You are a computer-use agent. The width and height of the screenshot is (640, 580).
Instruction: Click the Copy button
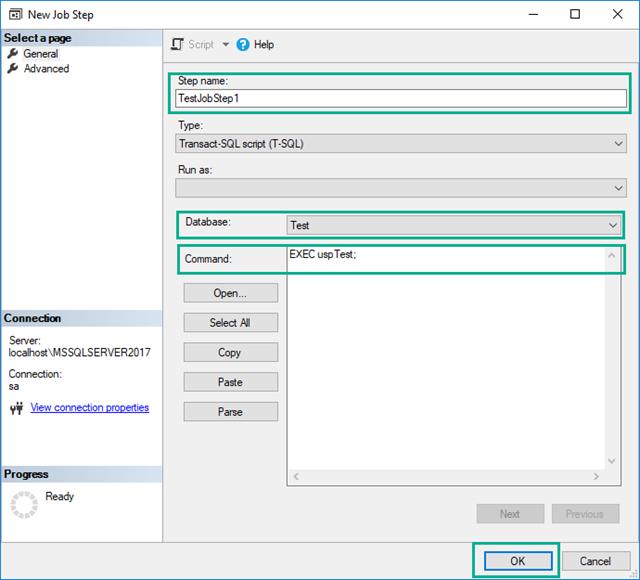click(230, 352)
